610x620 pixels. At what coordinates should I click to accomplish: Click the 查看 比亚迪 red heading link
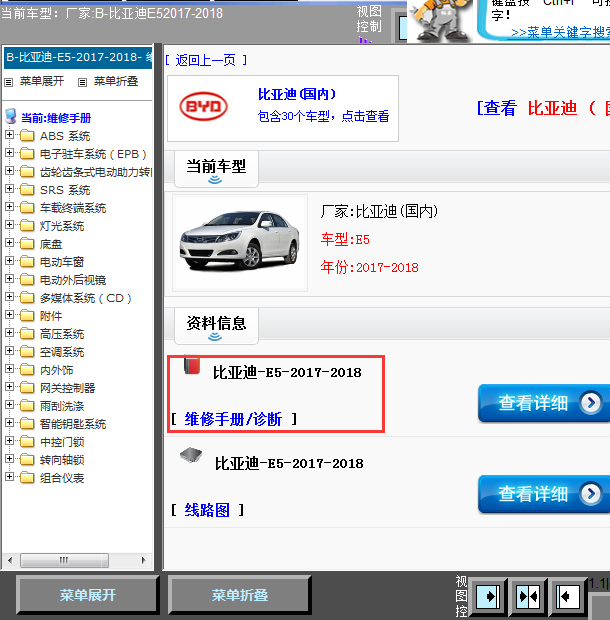[x=544, y=108]
